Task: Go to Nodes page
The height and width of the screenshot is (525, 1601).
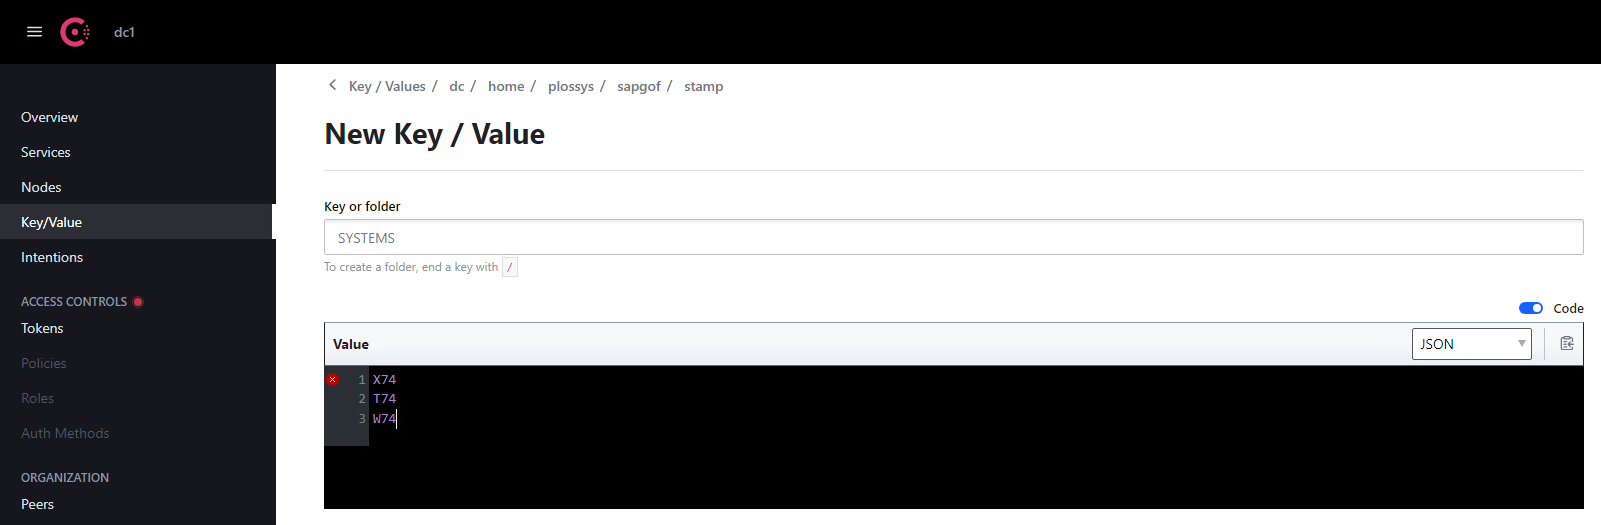Action: pyautogui.click(x=41, y=187)
